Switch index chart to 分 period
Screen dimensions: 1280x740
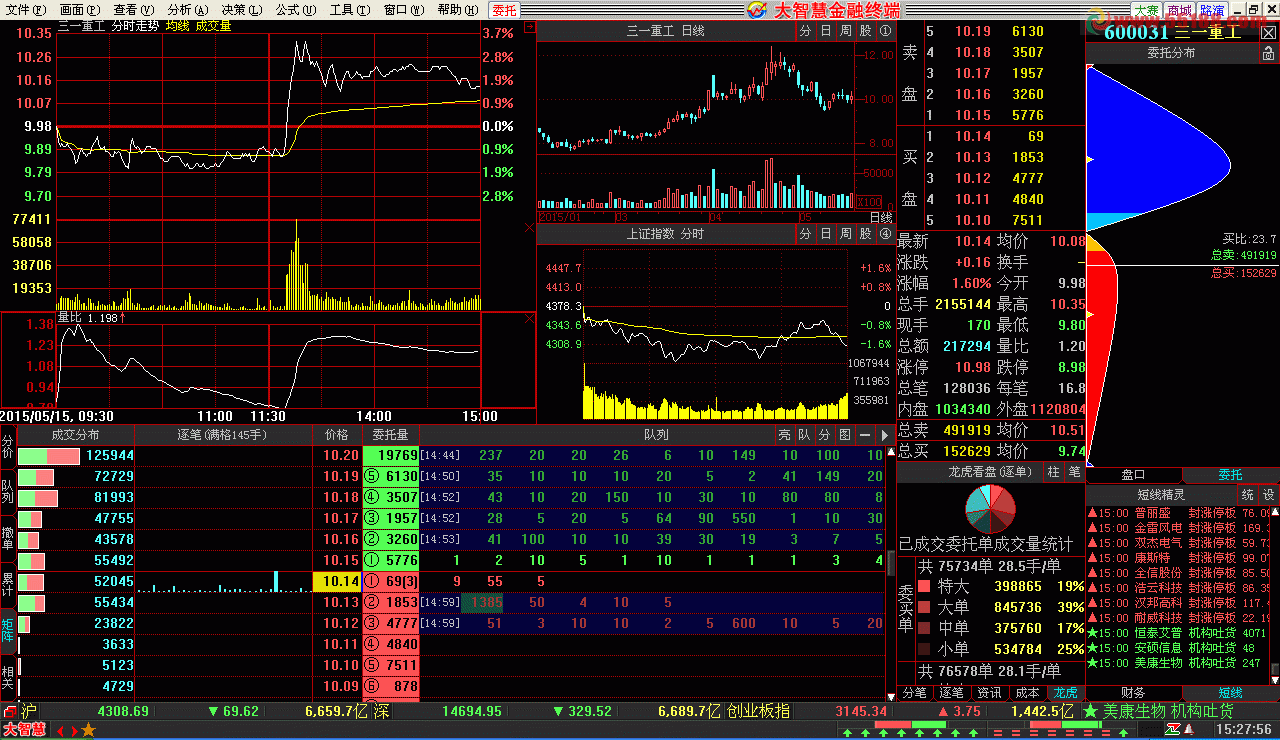pos(806,233)
